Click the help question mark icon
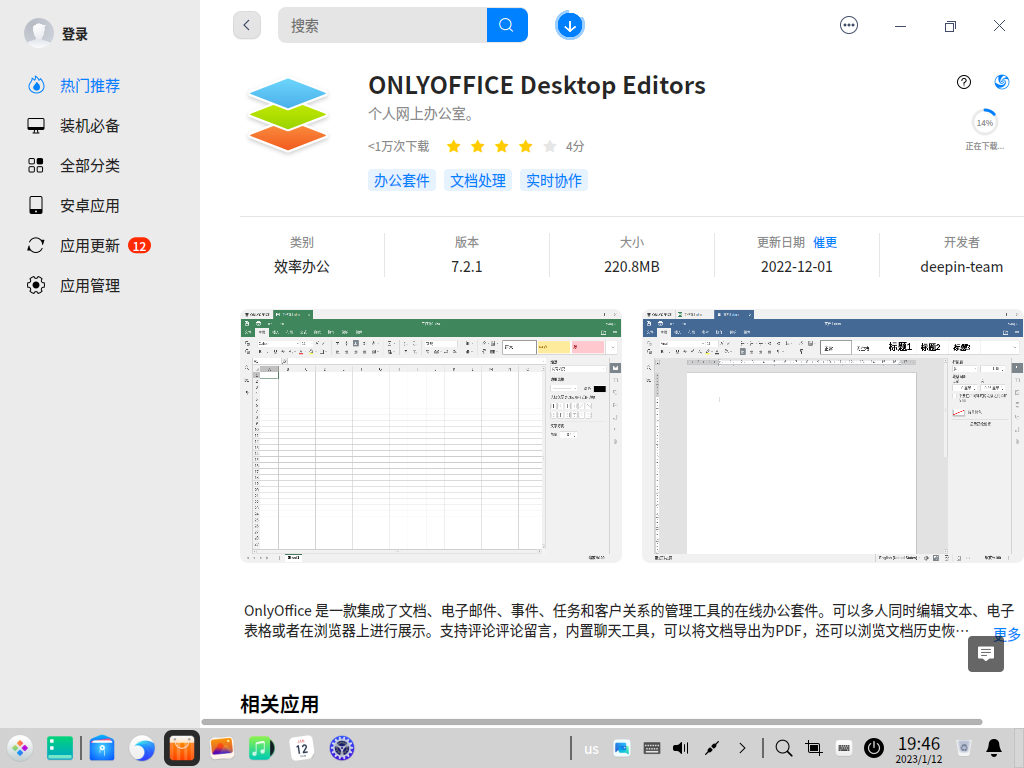 tap(963, 82)
